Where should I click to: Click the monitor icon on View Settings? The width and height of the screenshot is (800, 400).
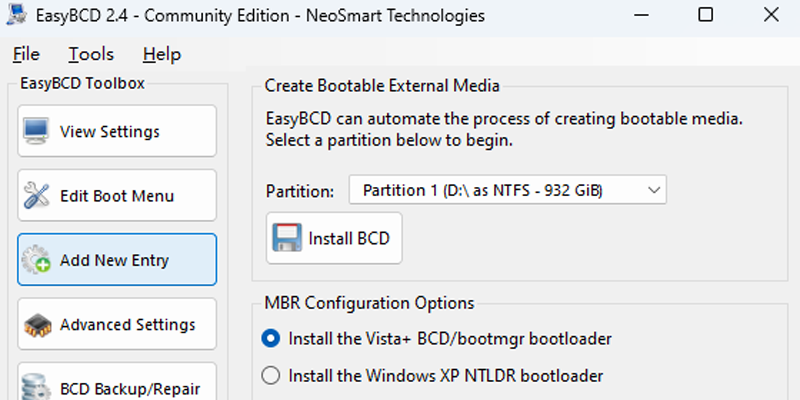[36, 131]
